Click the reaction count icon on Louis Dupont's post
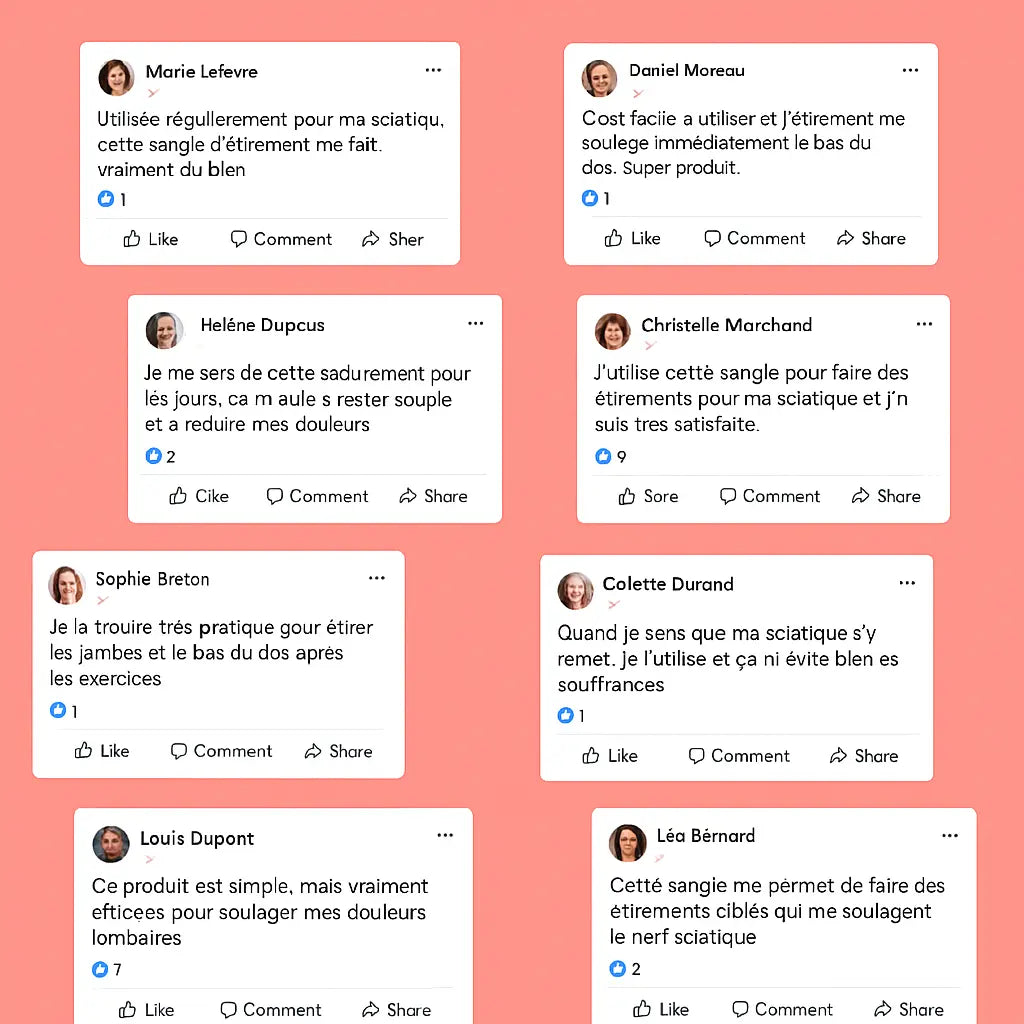The width and height of the screenshot is (1024, 1024). coord(100,969)
